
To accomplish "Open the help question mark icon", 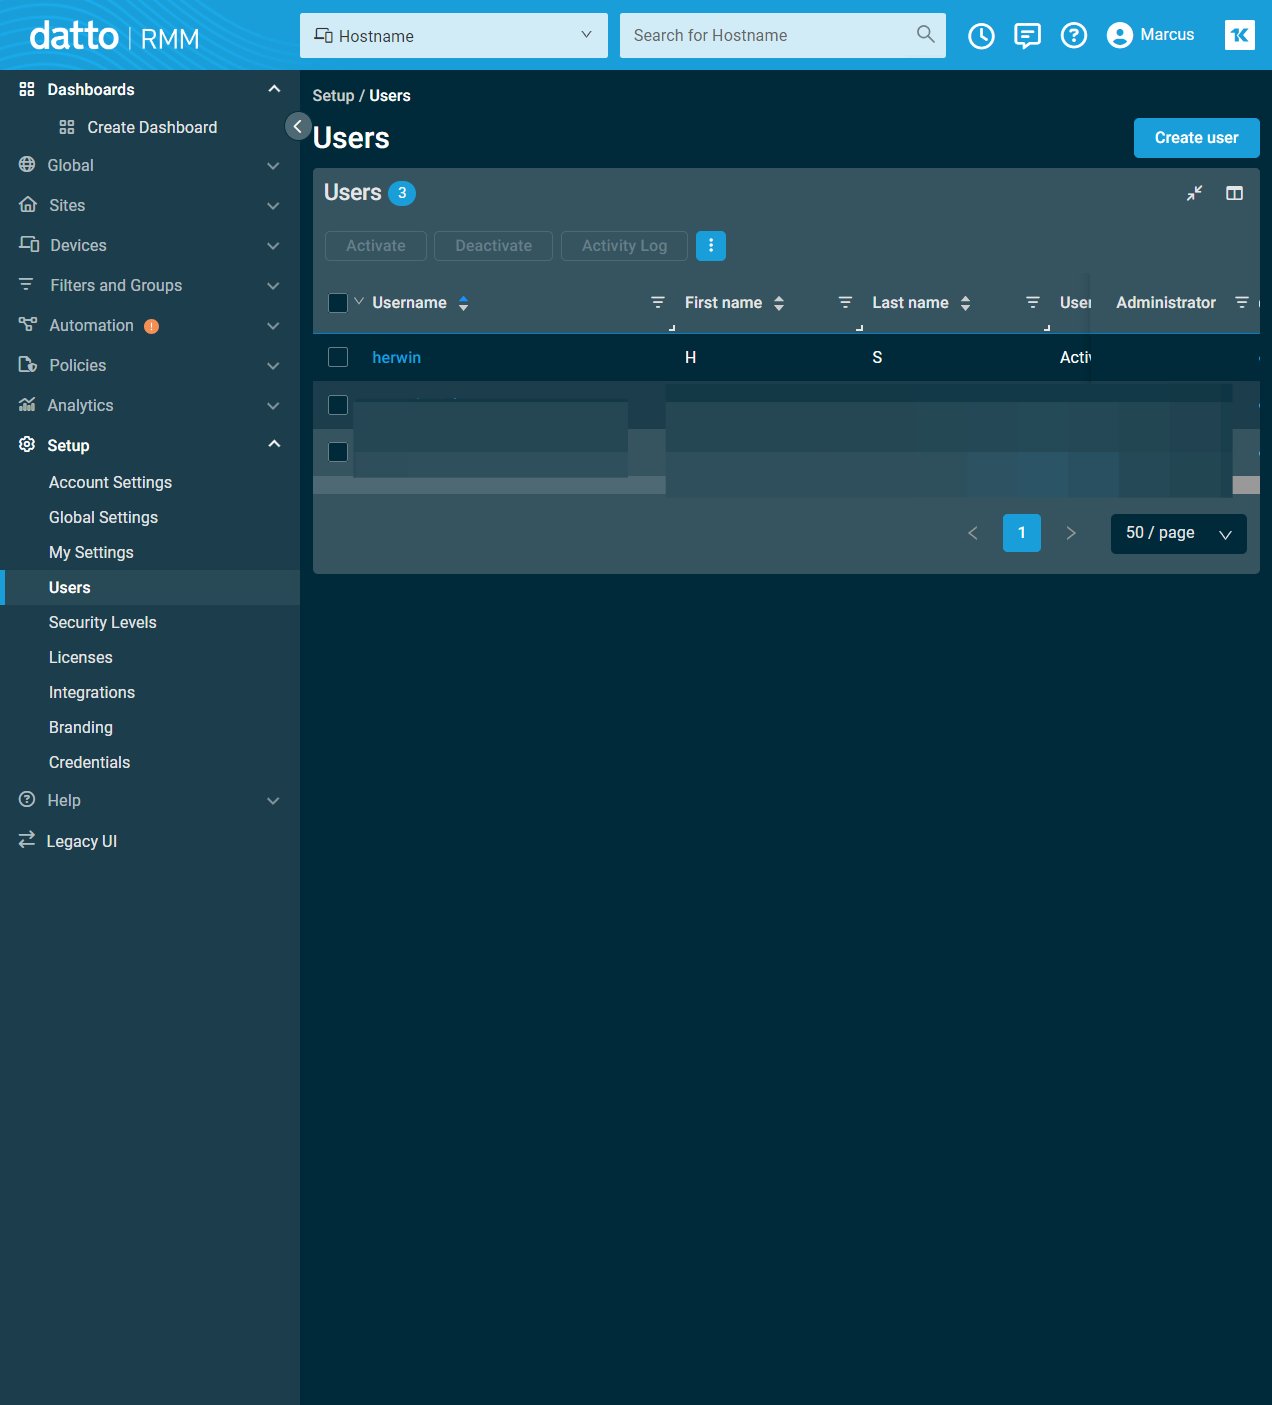I will (x=1073, y=36).
